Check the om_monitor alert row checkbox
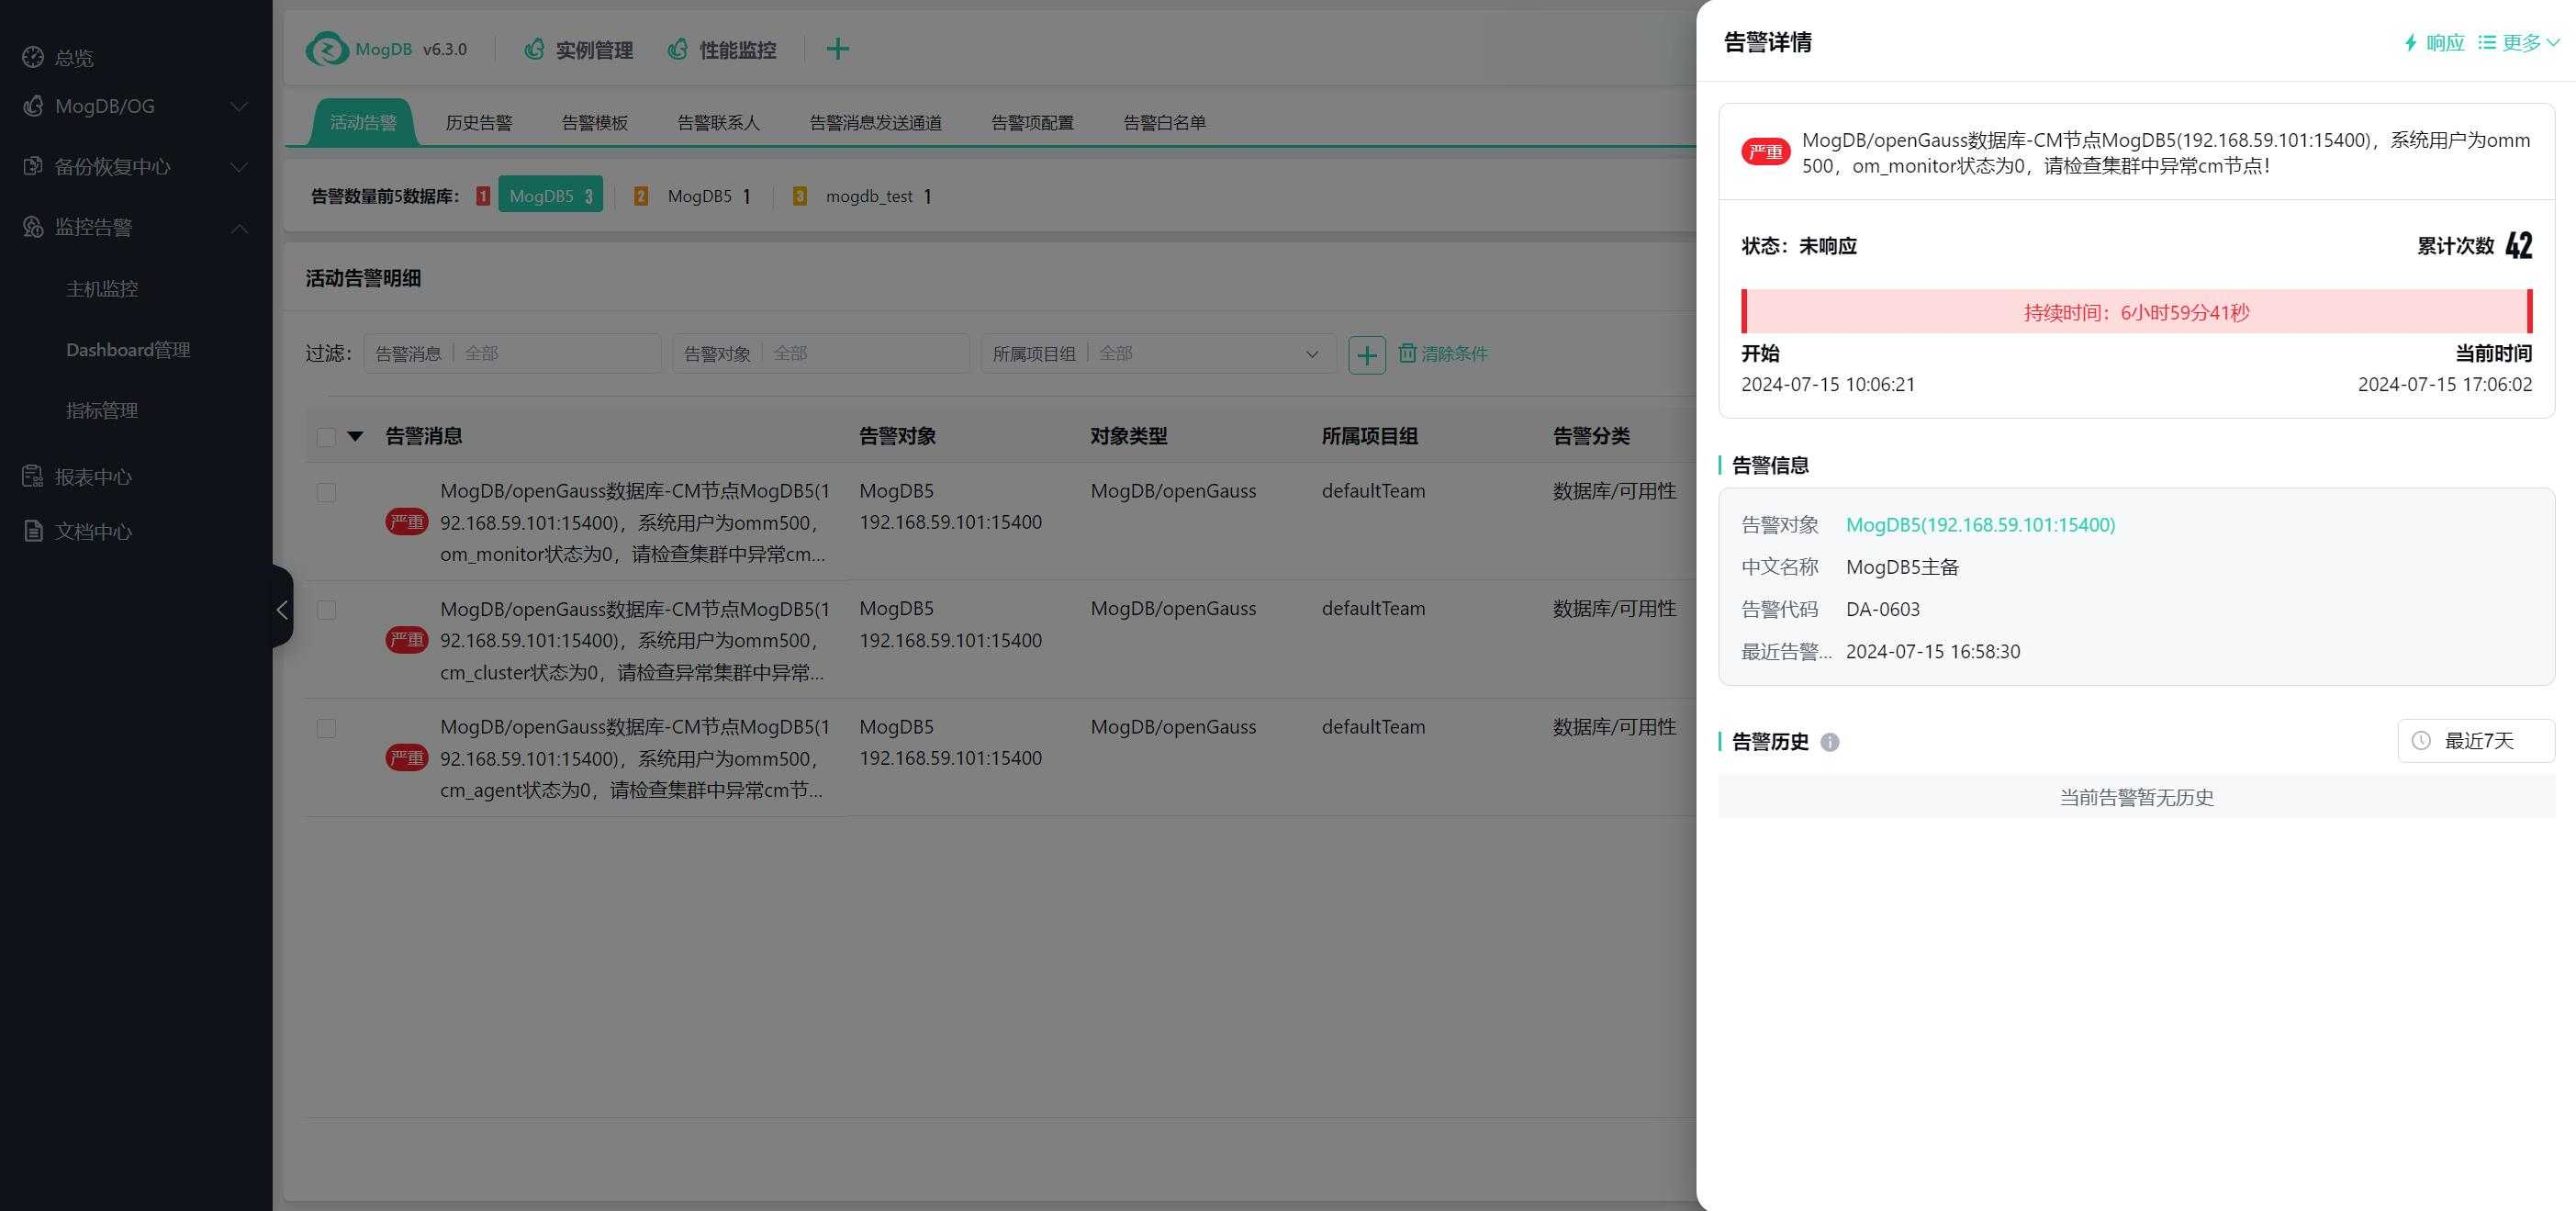The image size is (2576, 1211). pyautogui.click(x=326, y=492)
